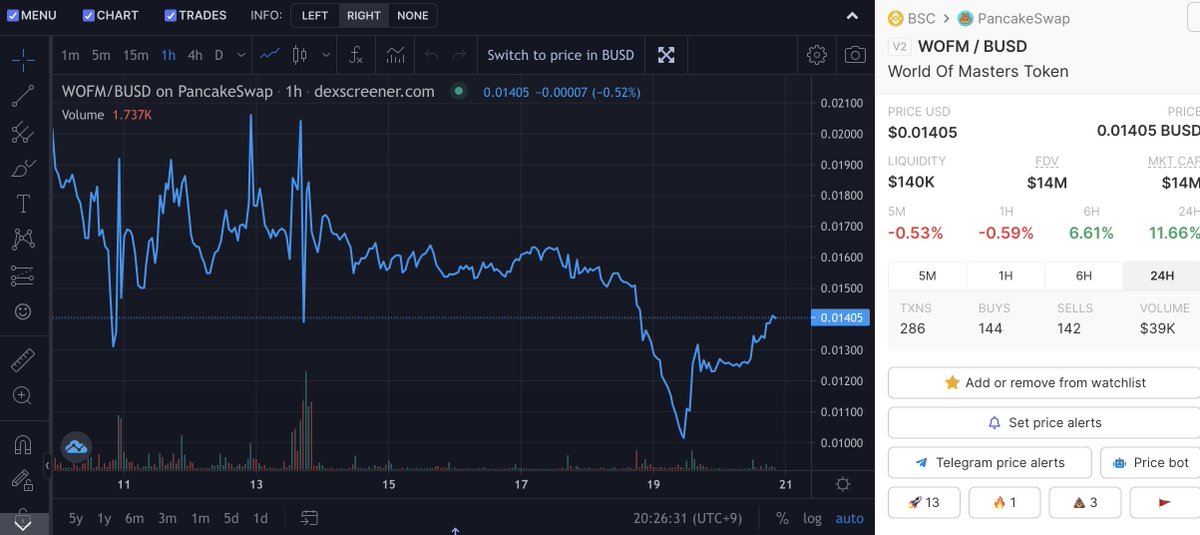Screen dimensions: 1200x535
Task: Toggle stay in drawing mode pencil-lock icon
Action: pyautogui.click(x=23, y=481)
